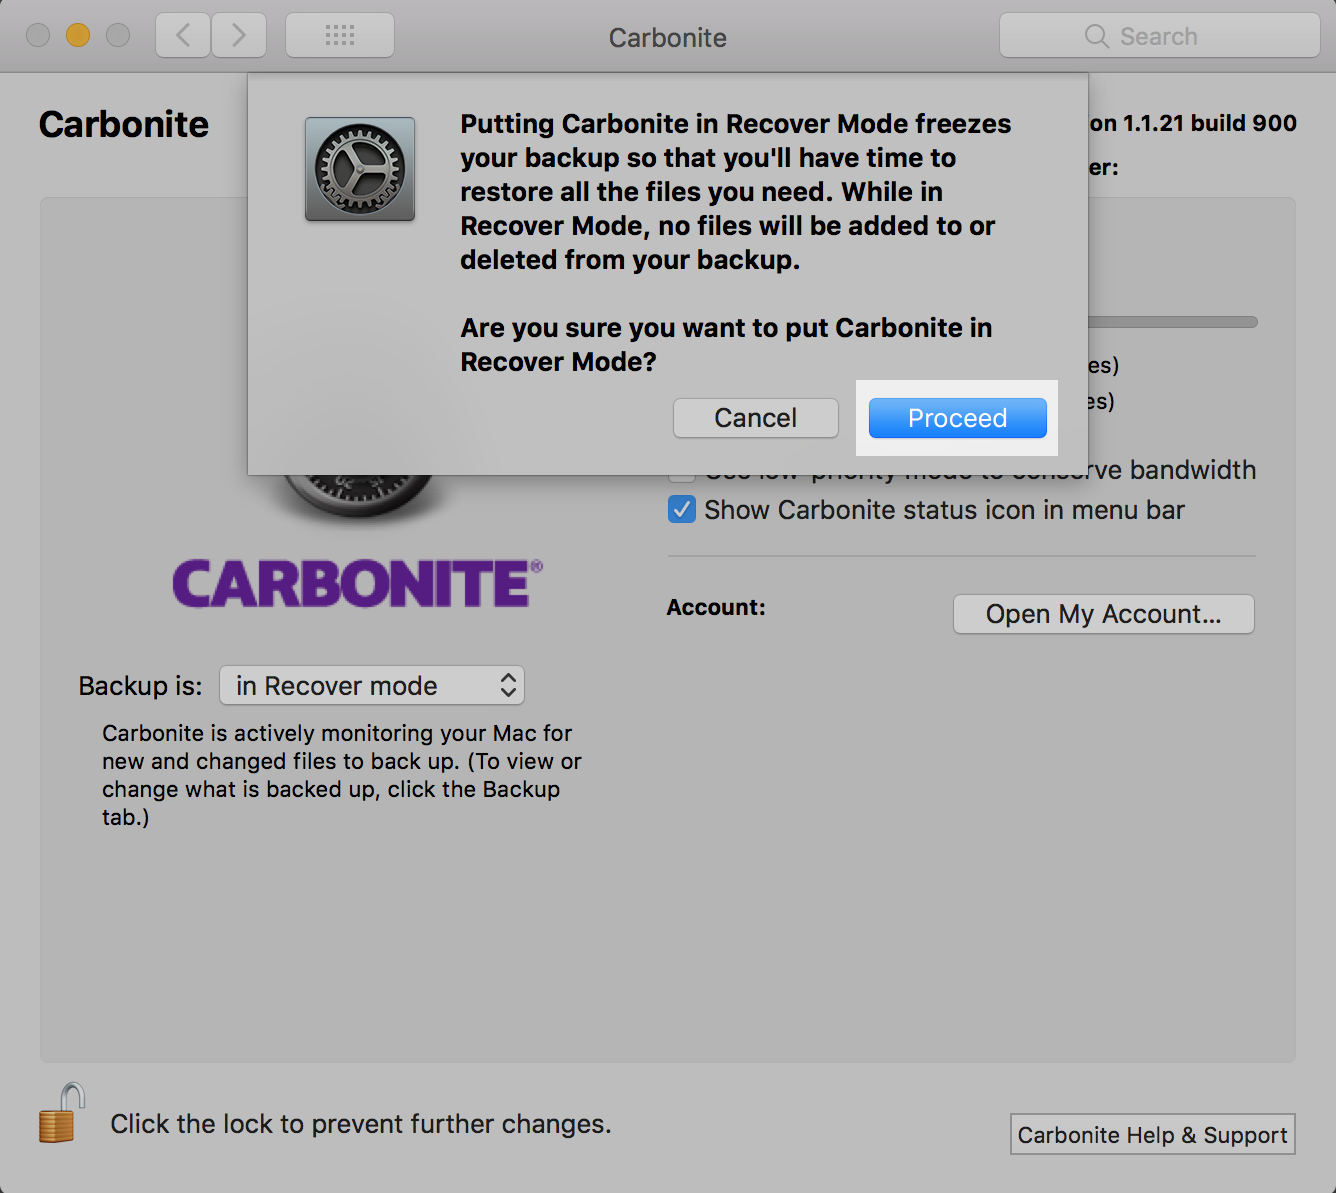Viewport: 1336px width, 1193px height.
Task: Open the 'Backup is' mode dropdown
Action: coord(372,686)
